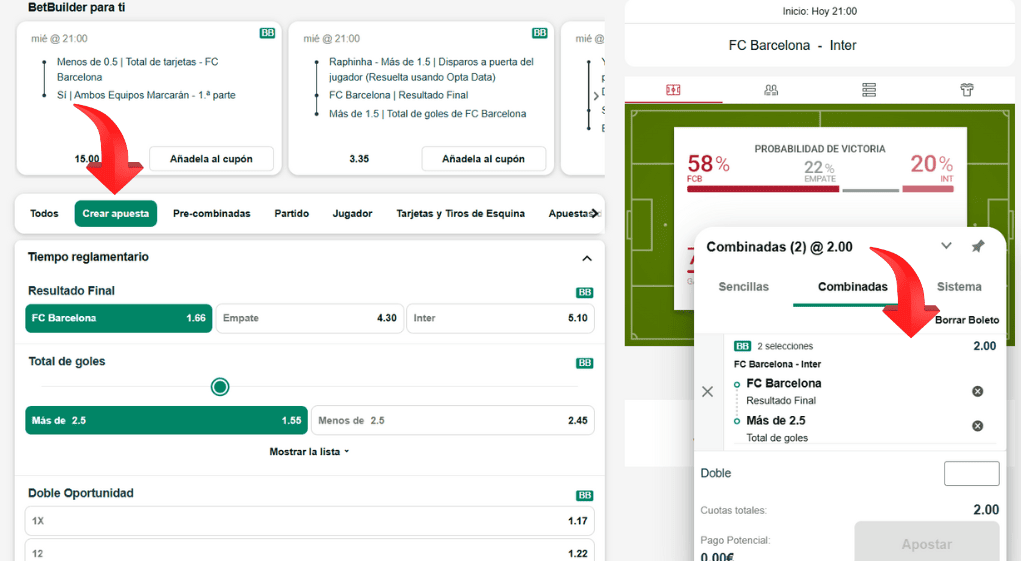Switch bet slip to Sencillas tab
The height and width of the screenshot is (561, 1021).
pos(743,286)
